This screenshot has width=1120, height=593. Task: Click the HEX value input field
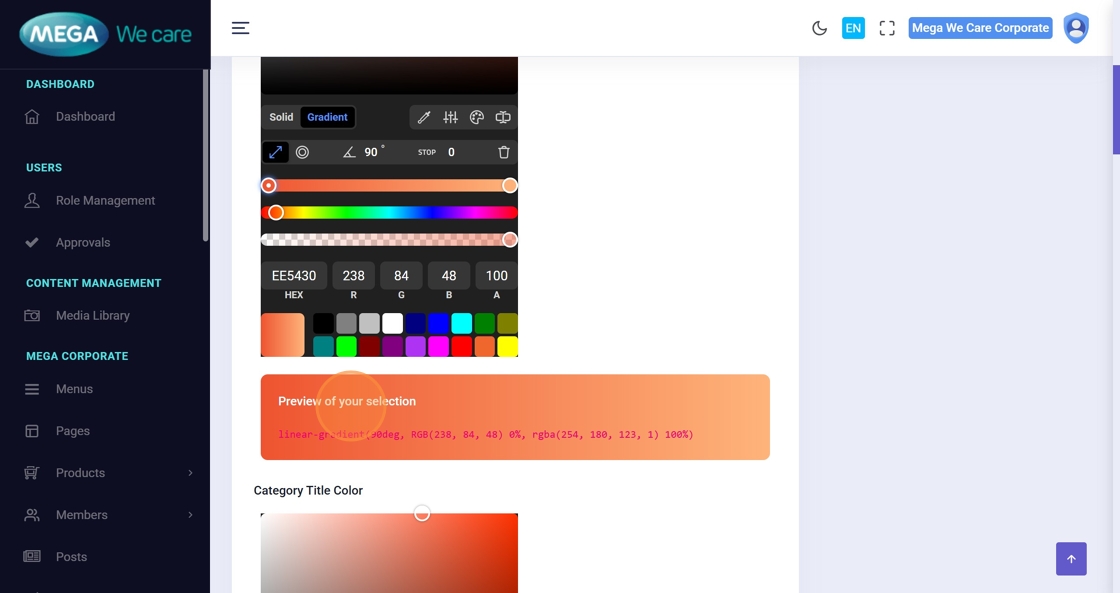coord(294,276)
